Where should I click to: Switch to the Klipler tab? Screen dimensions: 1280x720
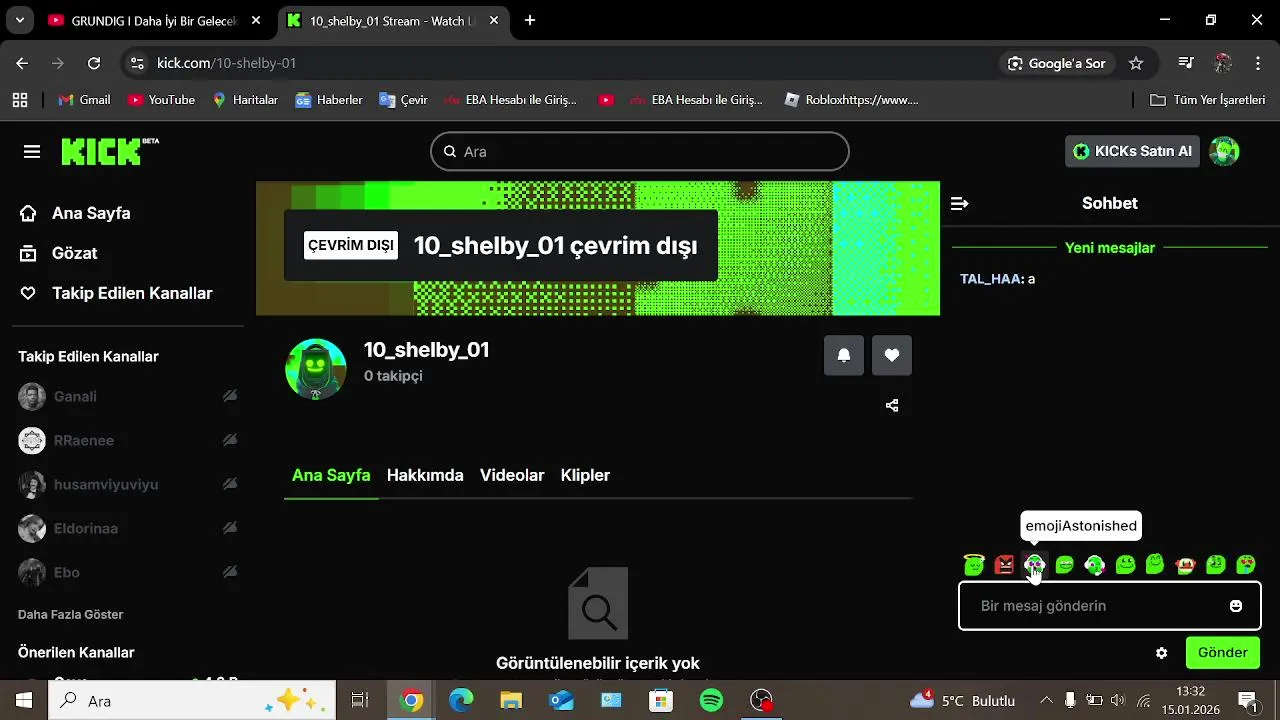coord(585,475)
